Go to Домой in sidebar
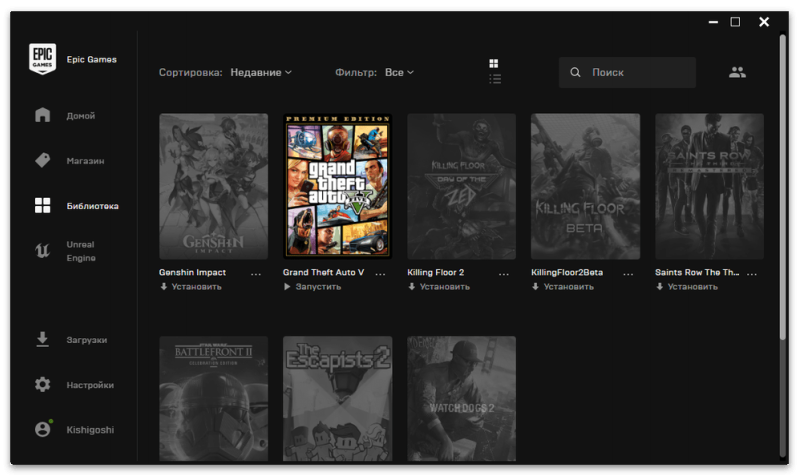 (81, 116)
